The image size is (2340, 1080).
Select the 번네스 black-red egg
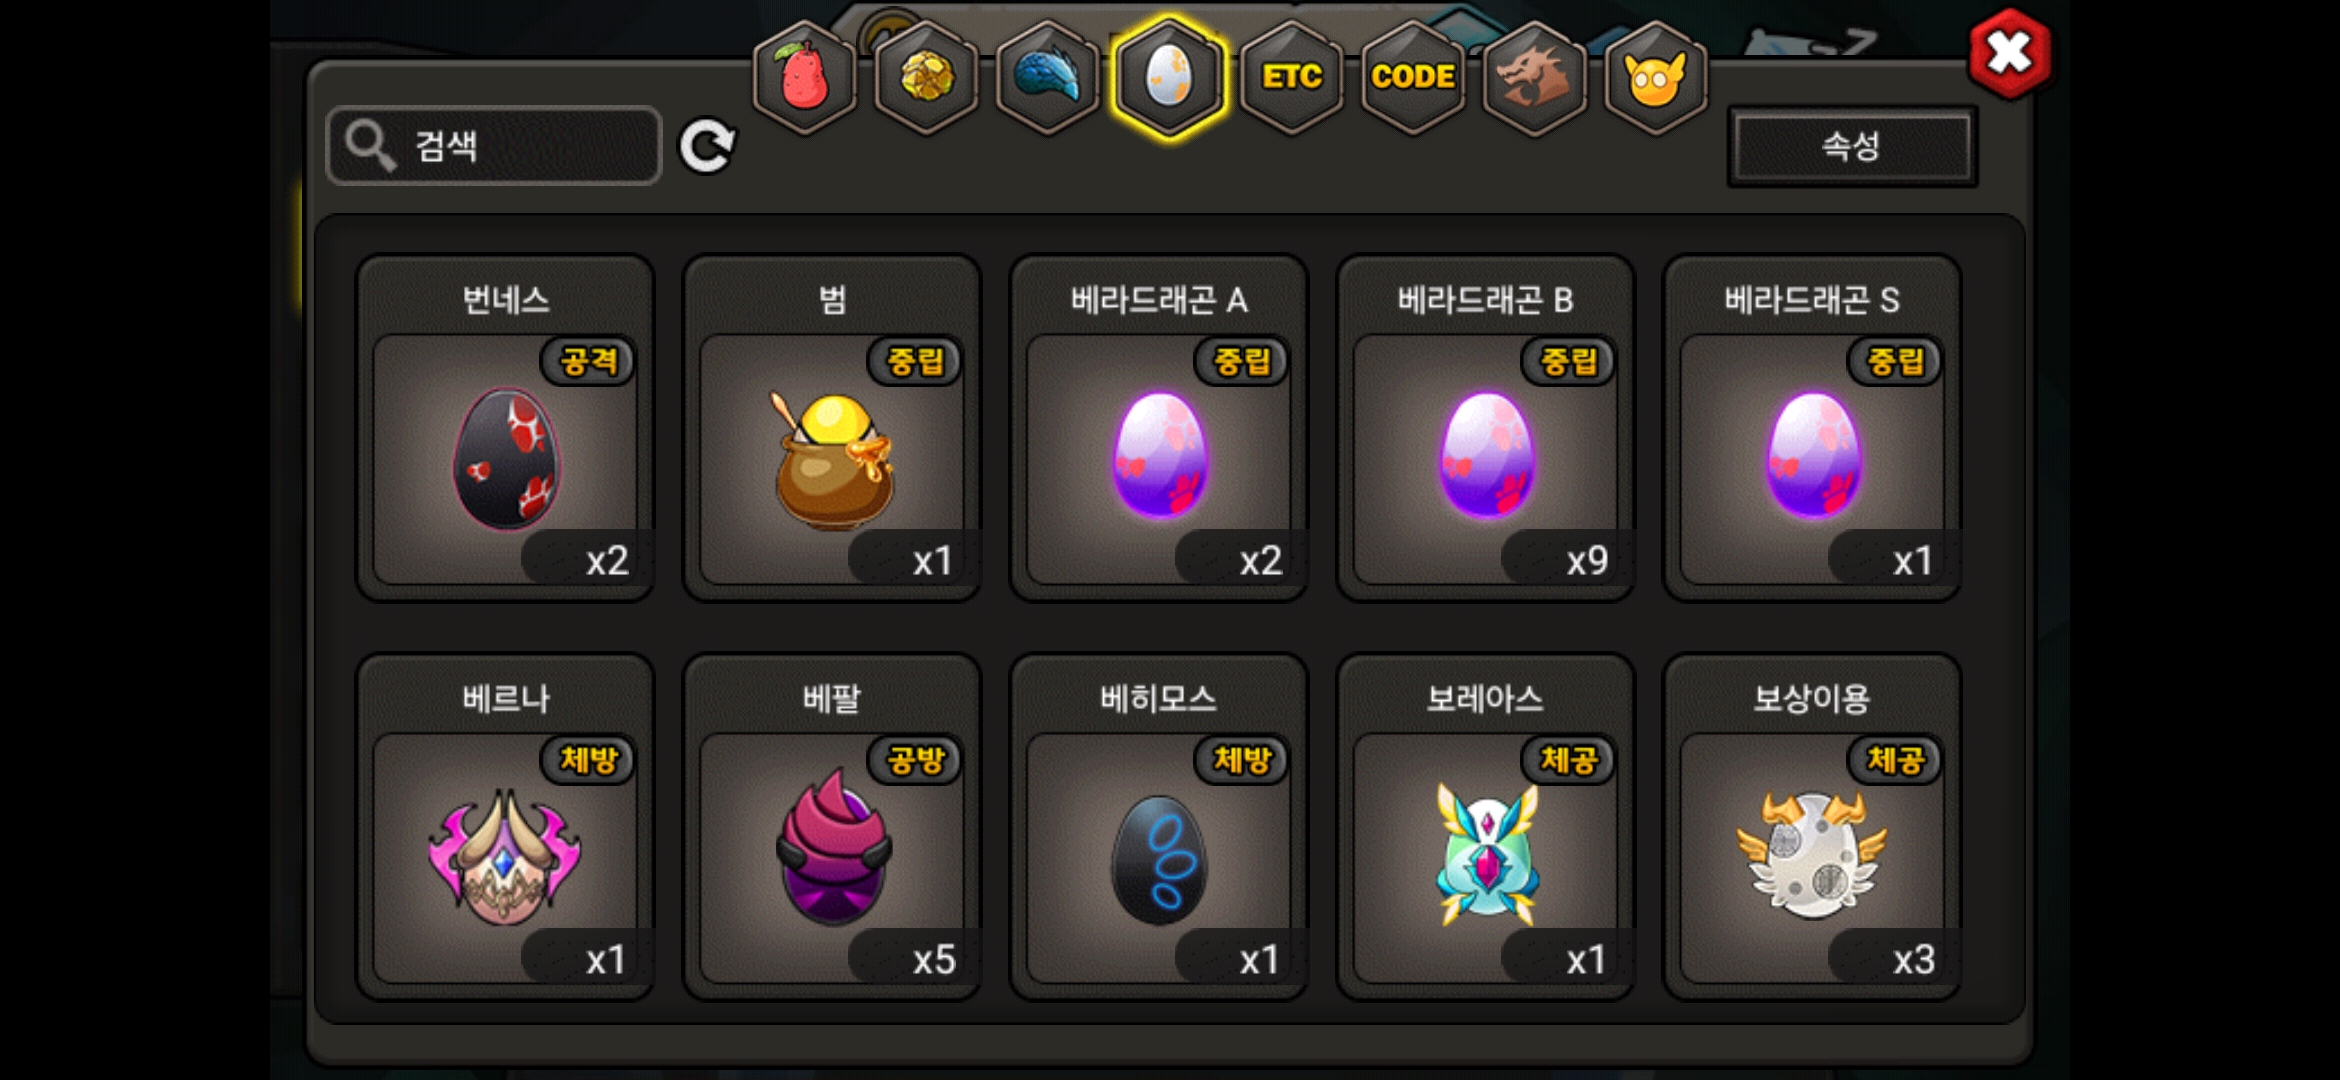[506, 428]
